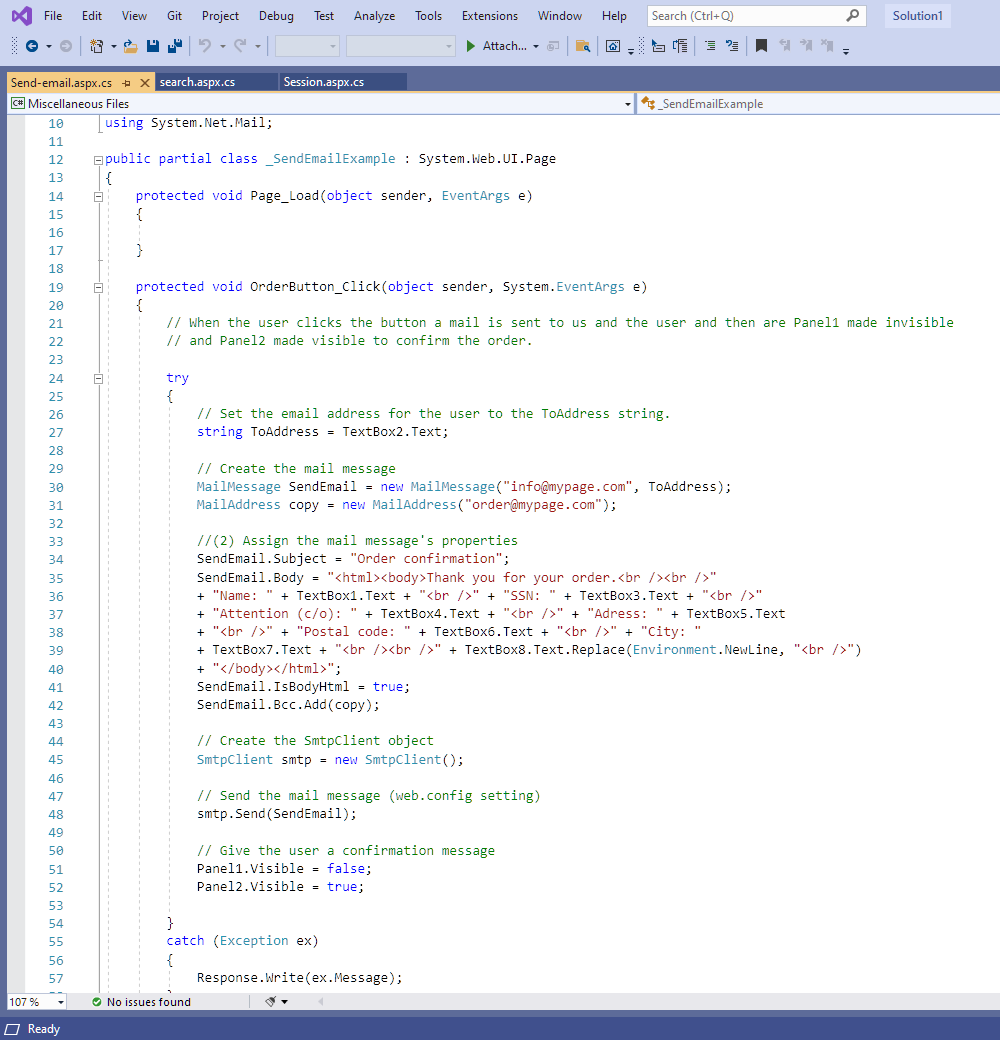Click the Attach... button label

(x=504, y=46)
